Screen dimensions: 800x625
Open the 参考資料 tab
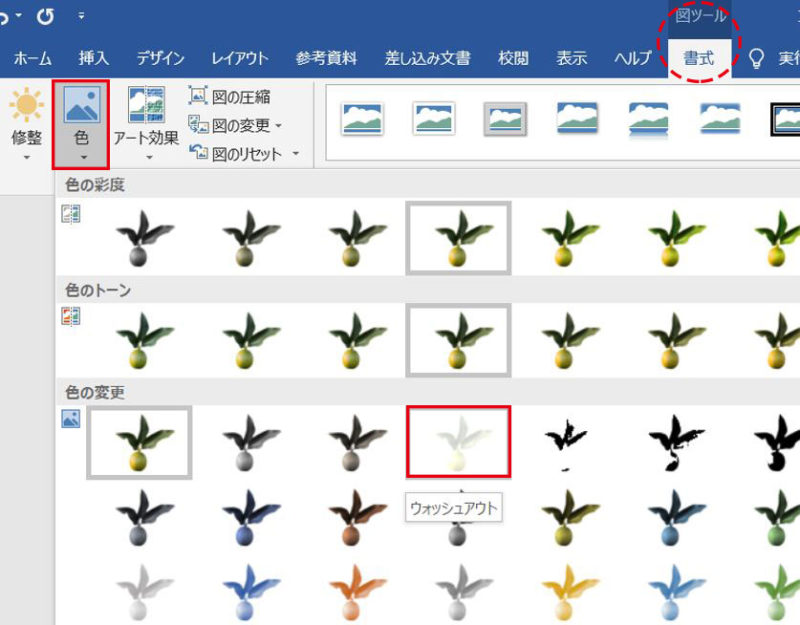327,58
